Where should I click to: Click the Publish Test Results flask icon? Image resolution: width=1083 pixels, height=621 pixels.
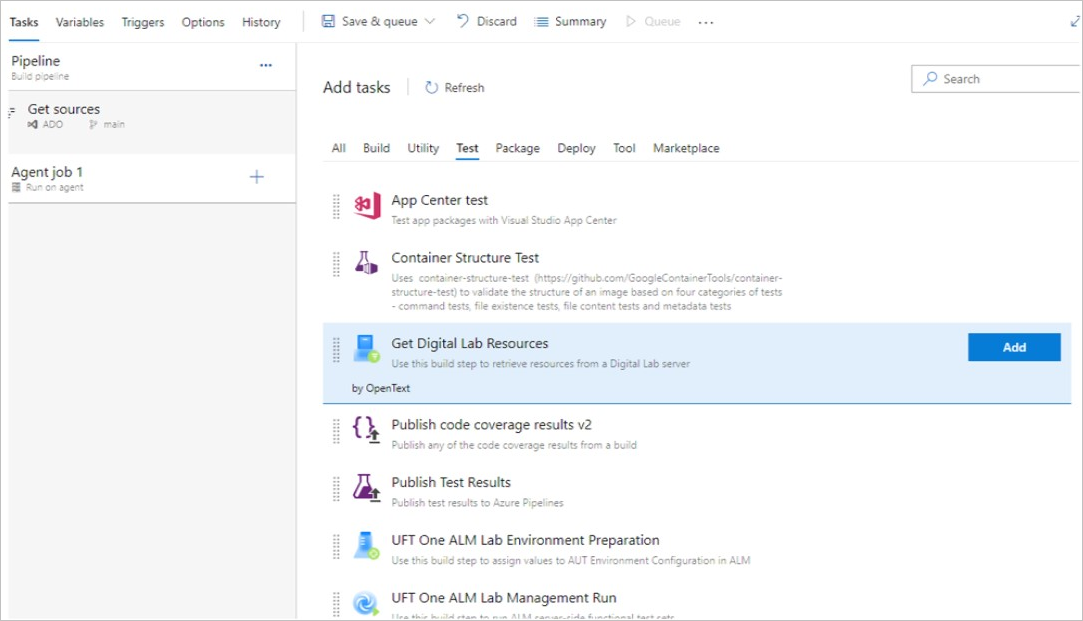pyautogui.click(x=366, y=488)
